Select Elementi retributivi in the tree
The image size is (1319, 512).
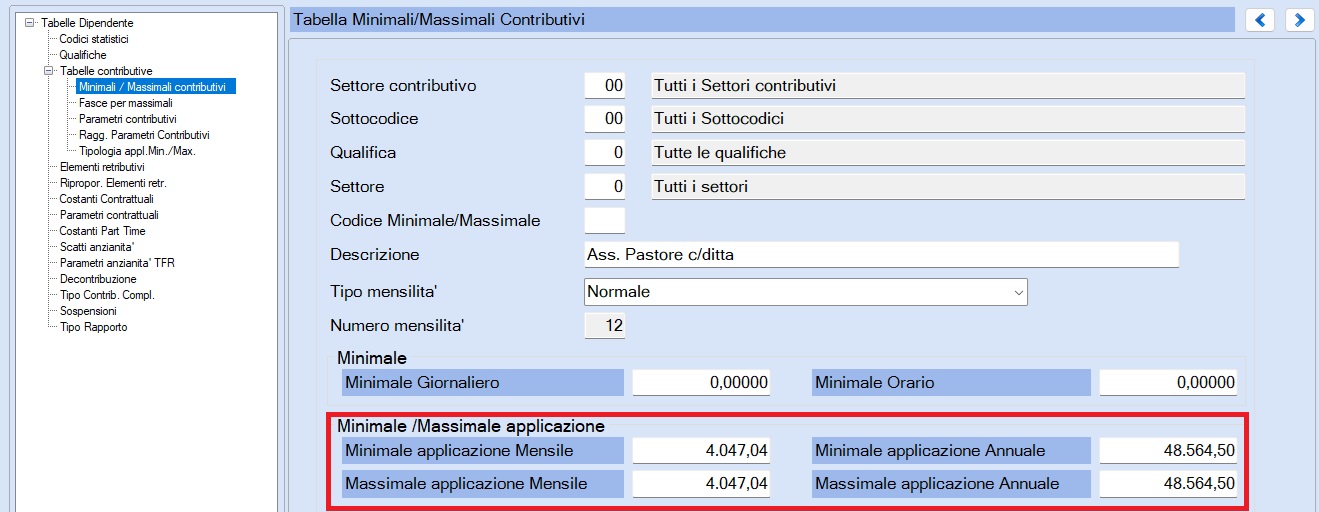pos(102,167)
